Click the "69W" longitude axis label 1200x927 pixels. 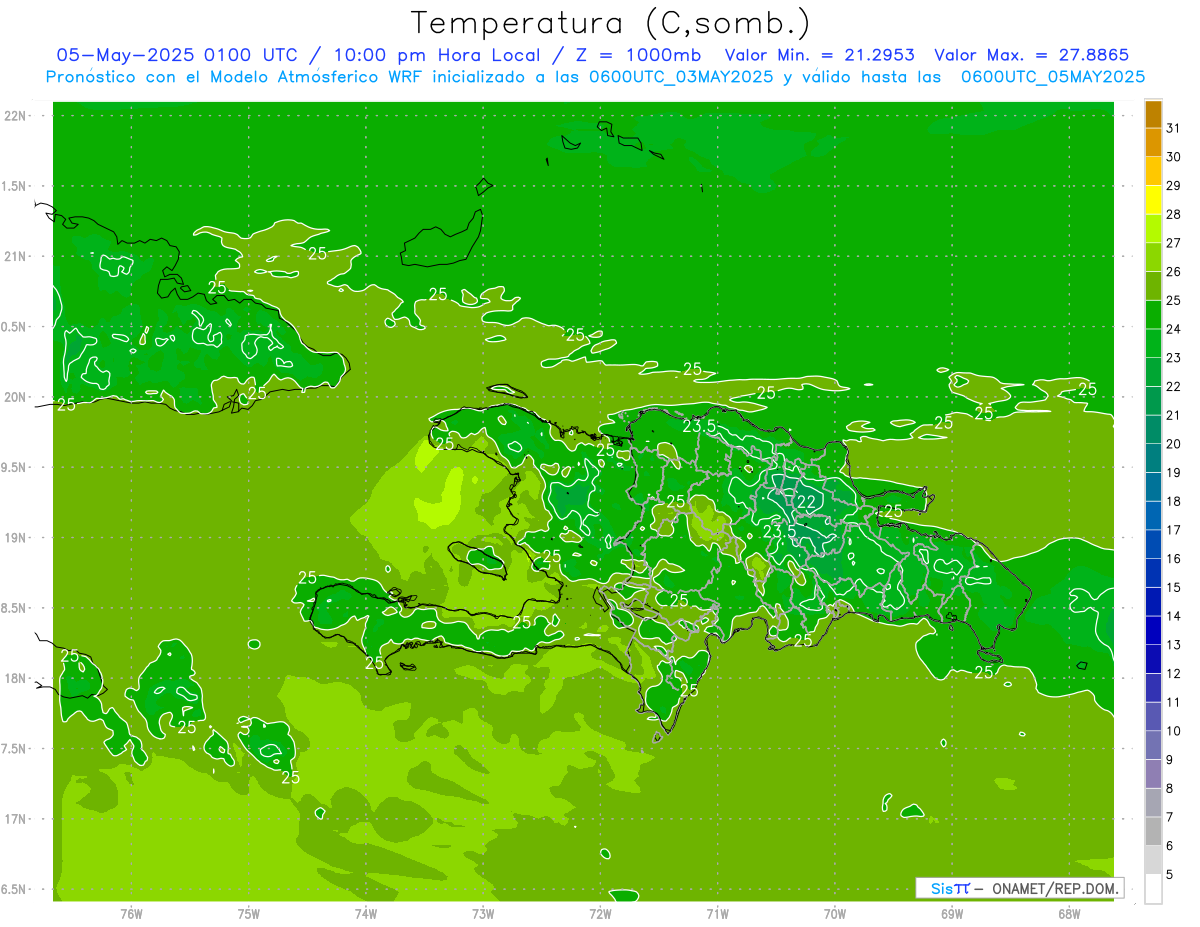tap(952, 914)
